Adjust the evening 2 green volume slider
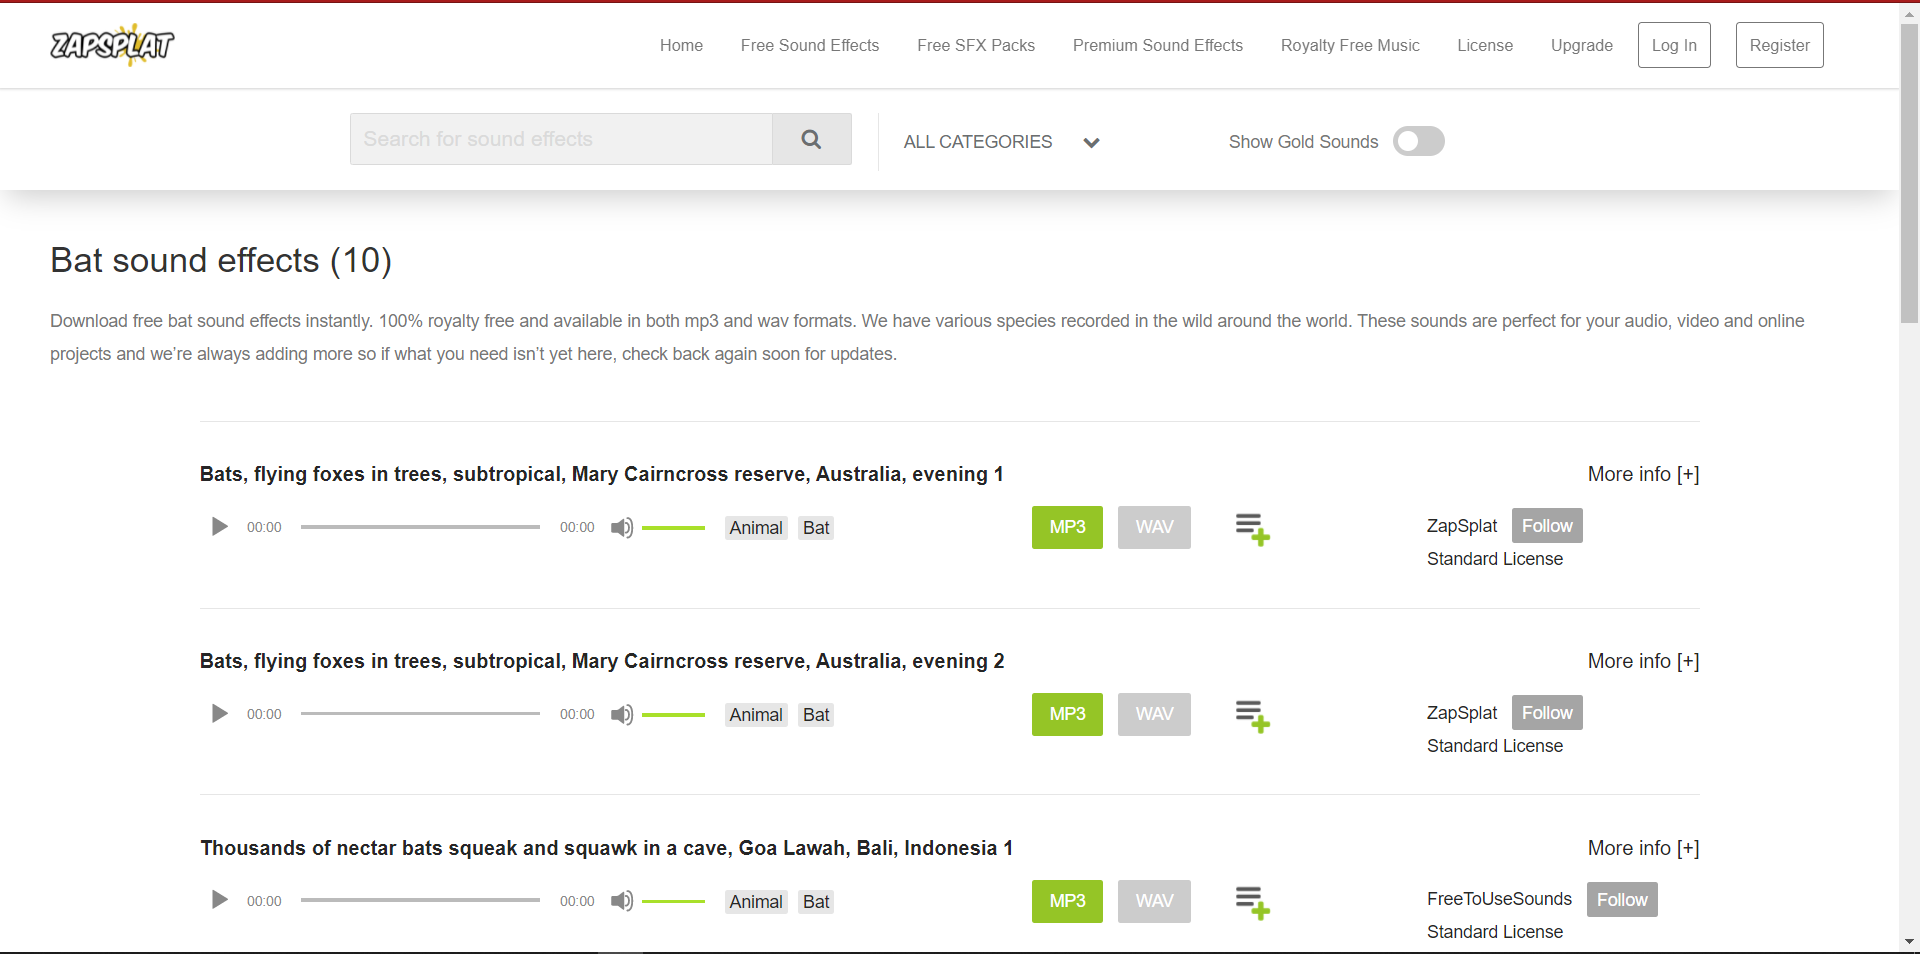Viewport: 1920px width, 954px height. [673, 715]
